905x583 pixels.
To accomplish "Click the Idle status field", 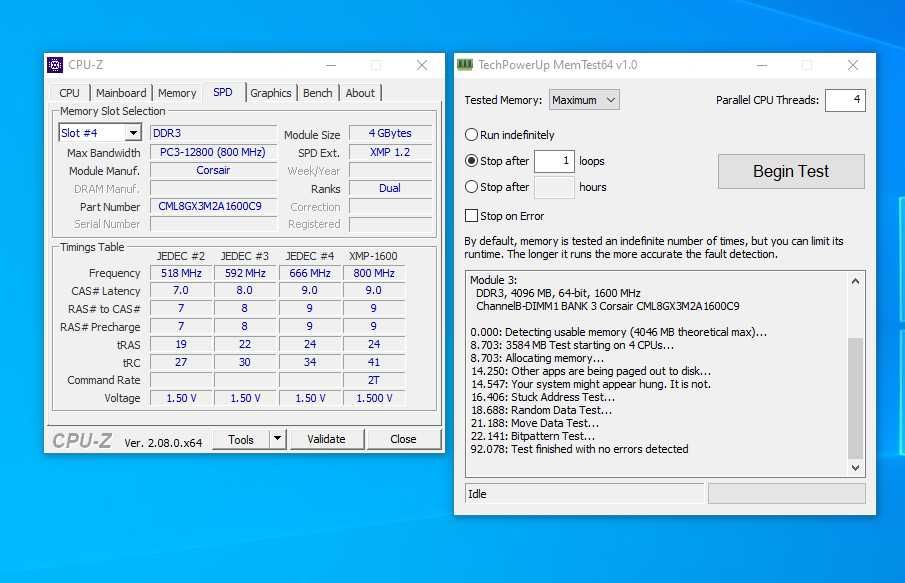I will [x=584, y=494].
